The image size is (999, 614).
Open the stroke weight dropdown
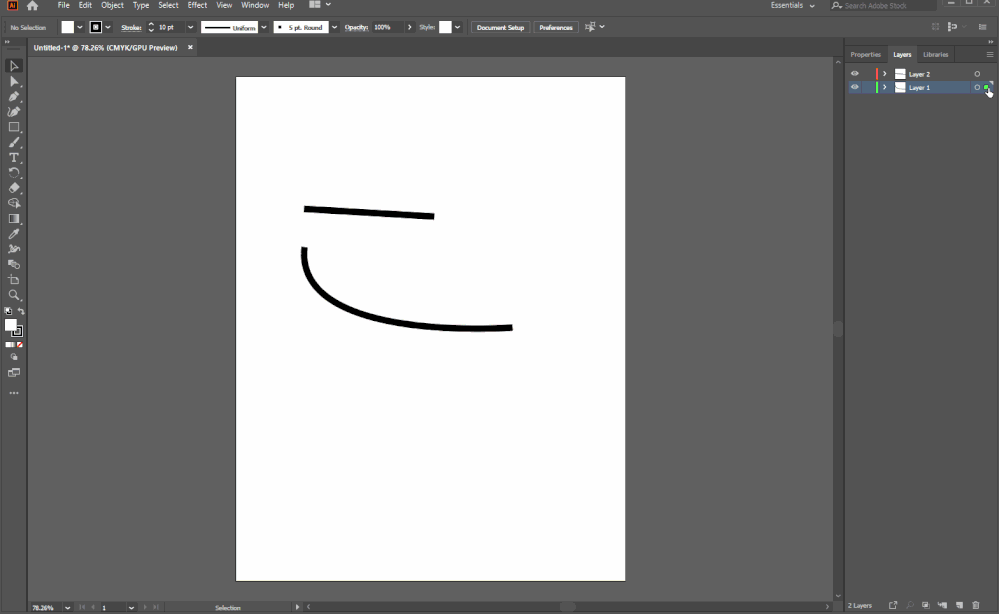click(190, 27)
